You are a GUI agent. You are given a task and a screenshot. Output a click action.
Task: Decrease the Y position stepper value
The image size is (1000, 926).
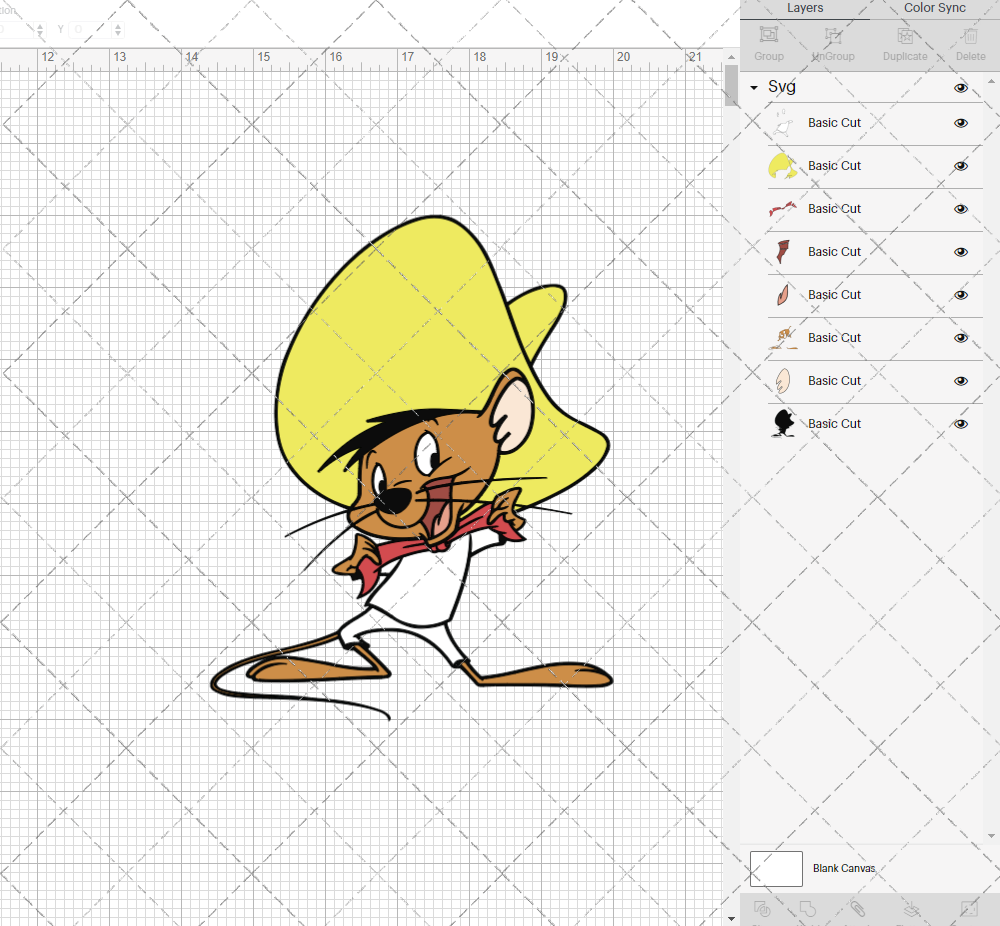[x=119, y=35]
